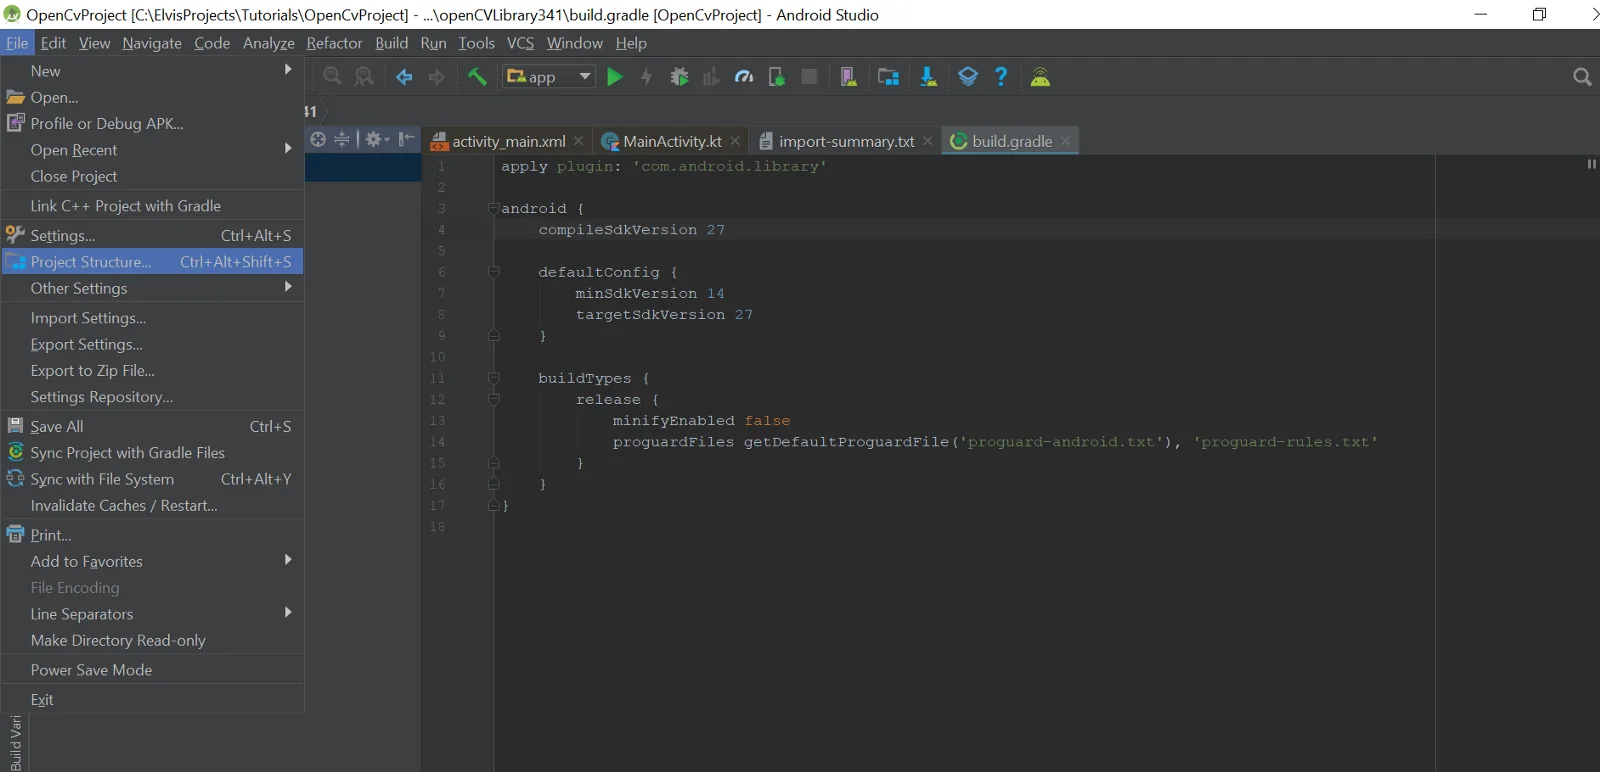The height and width of the screenshot is (772, 1600).
Task: Expand the Other Settings submenu
Action: [152, 288]
